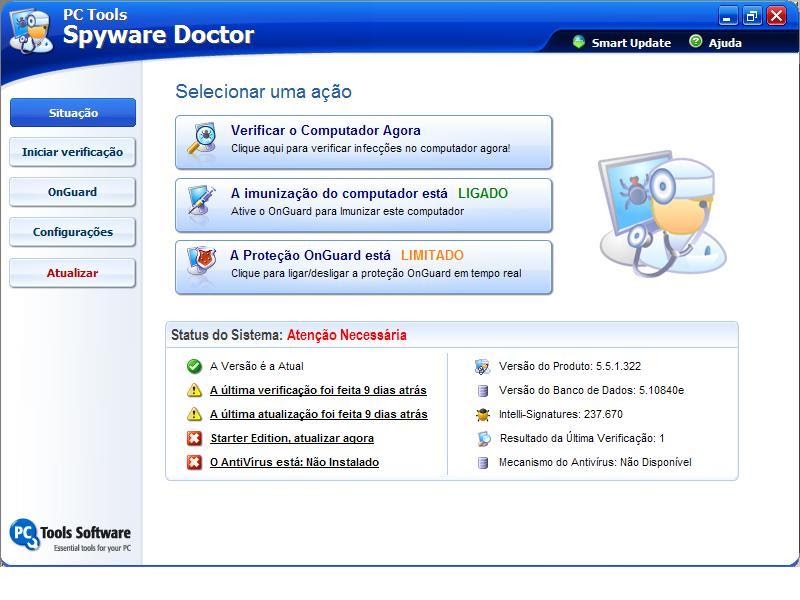Screen dimensions: 800x600
Task: Click the green LIGADO status label
Action: tap(483, 193)
